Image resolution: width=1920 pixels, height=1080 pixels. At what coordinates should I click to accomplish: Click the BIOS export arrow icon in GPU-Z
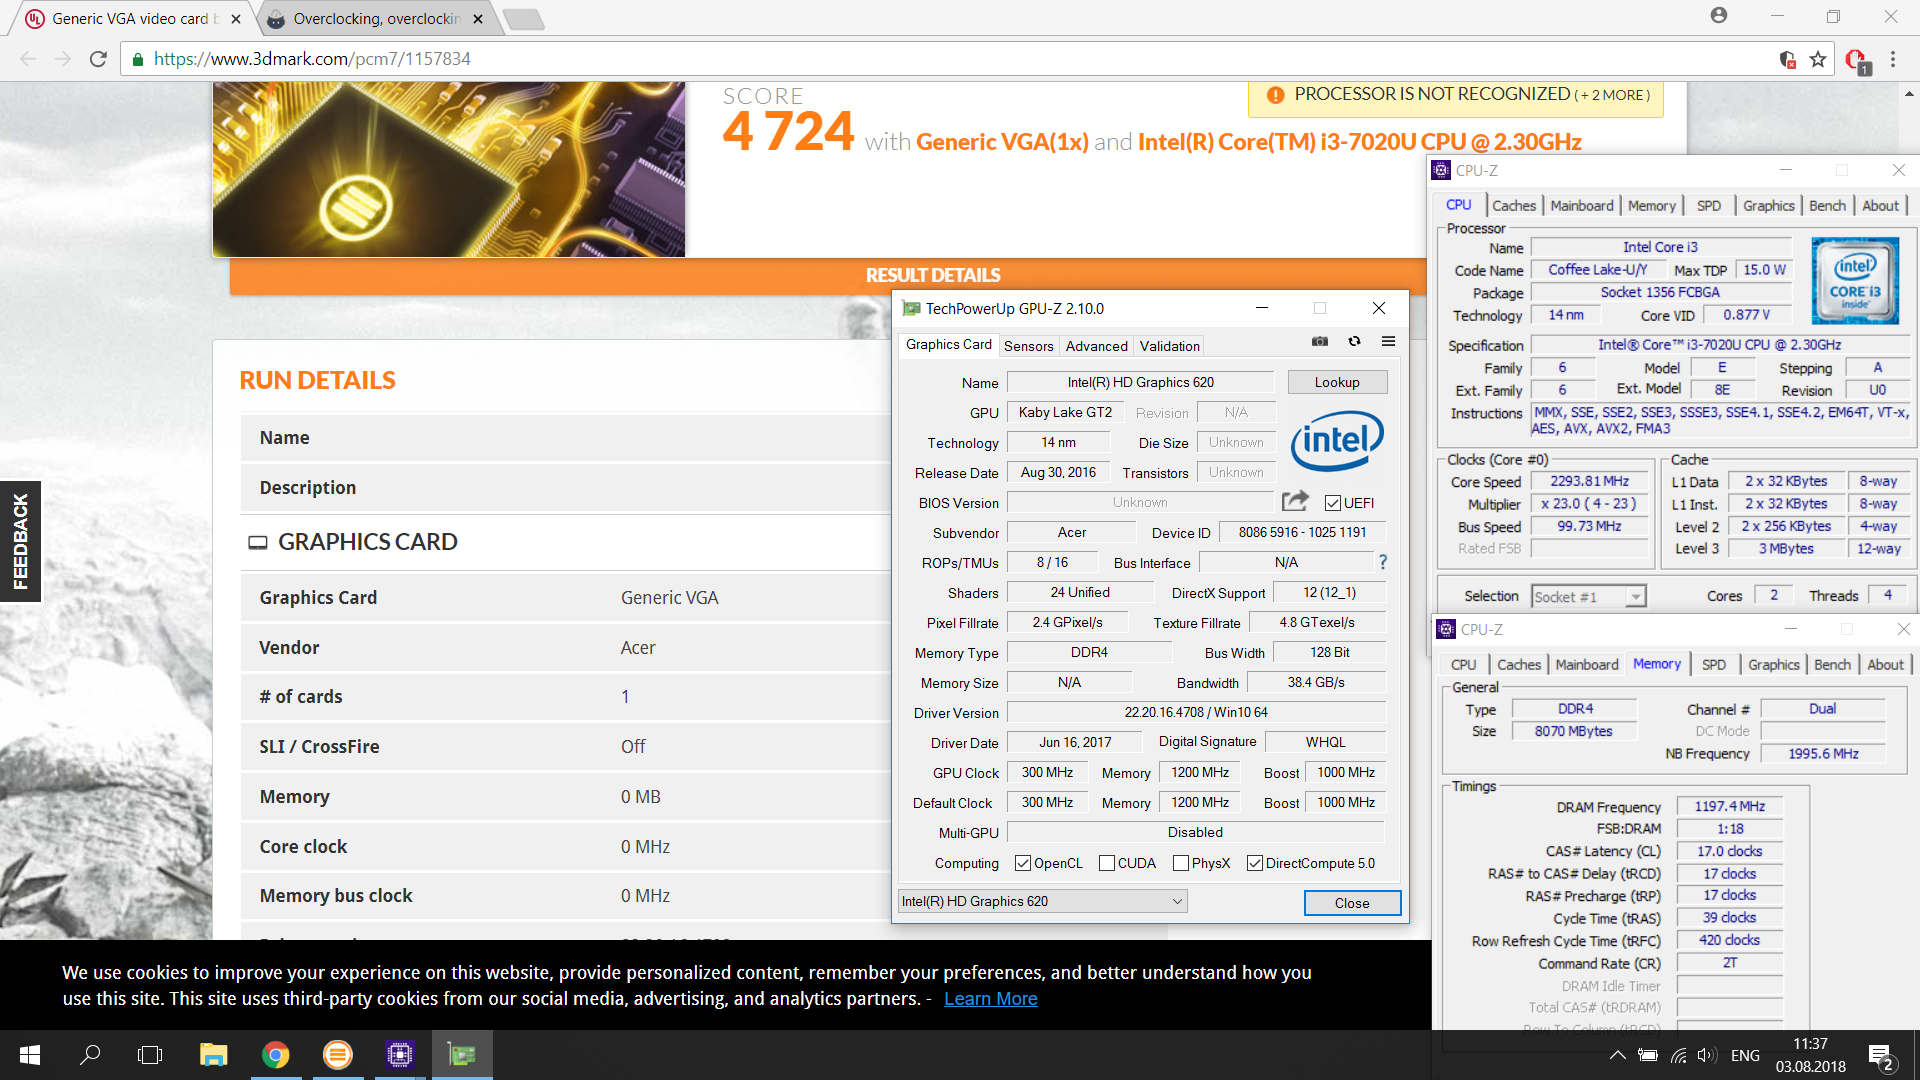(1295, 500)
